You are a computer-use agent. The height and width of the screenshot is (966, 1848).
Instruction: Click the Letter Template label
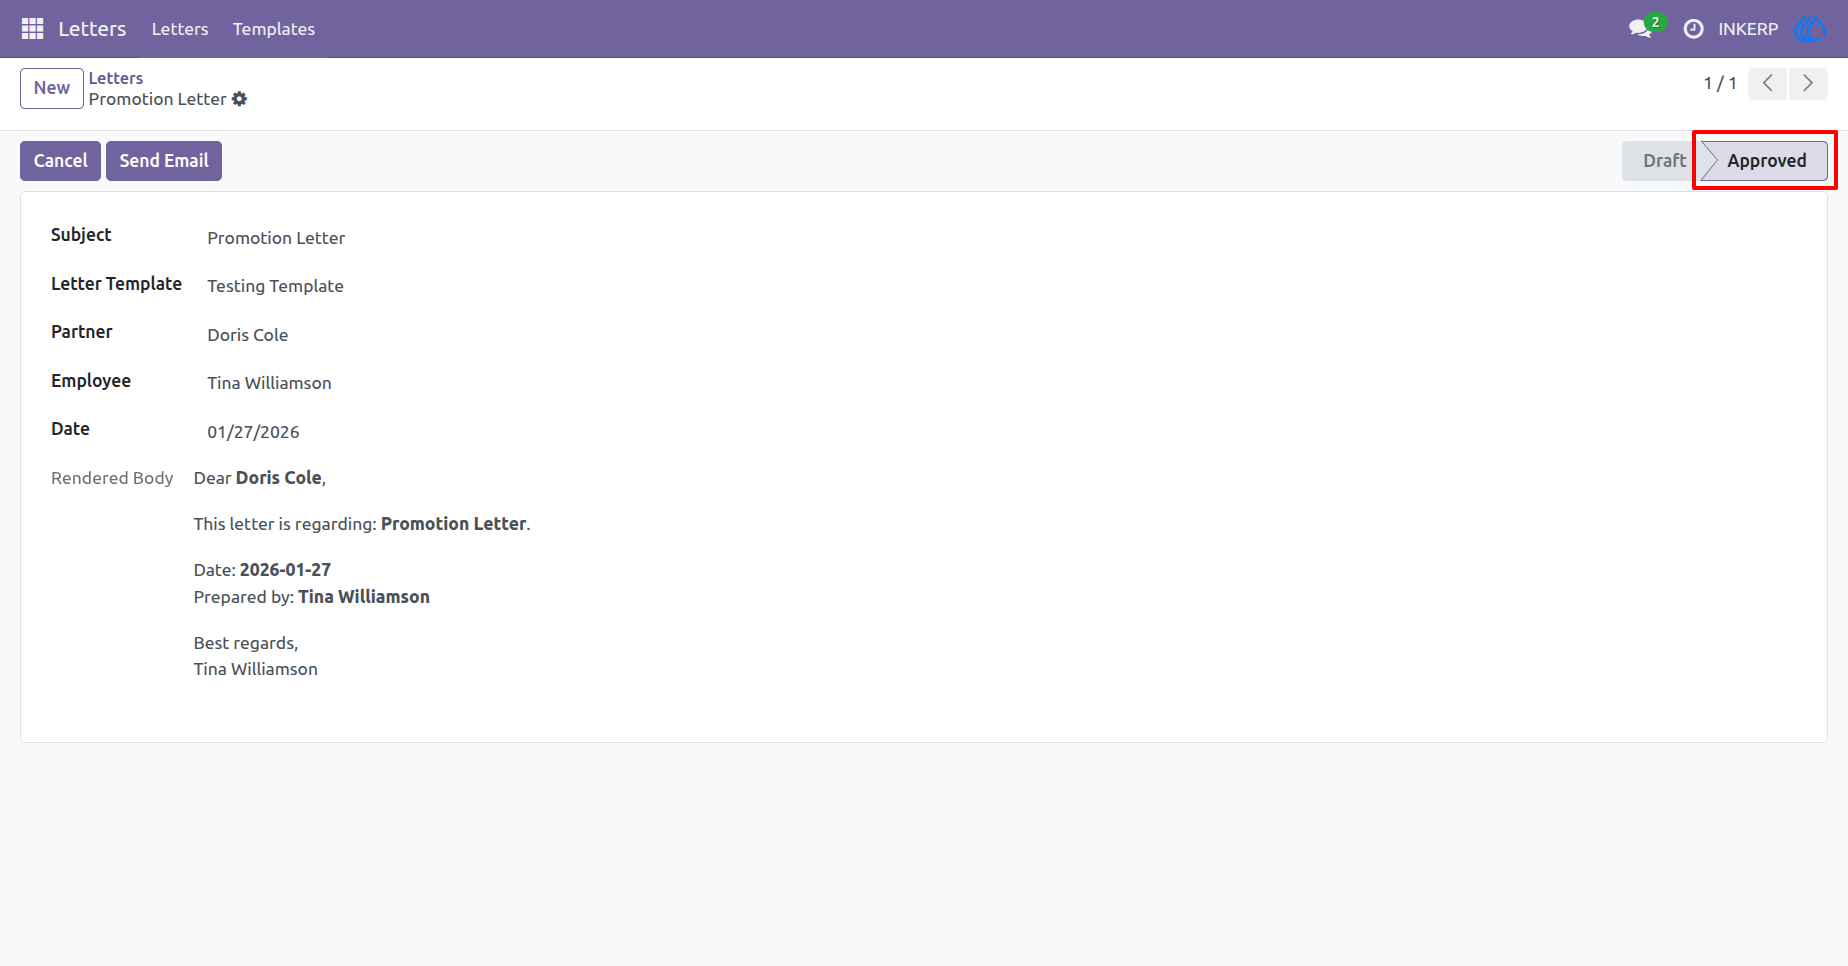[116, 284]
